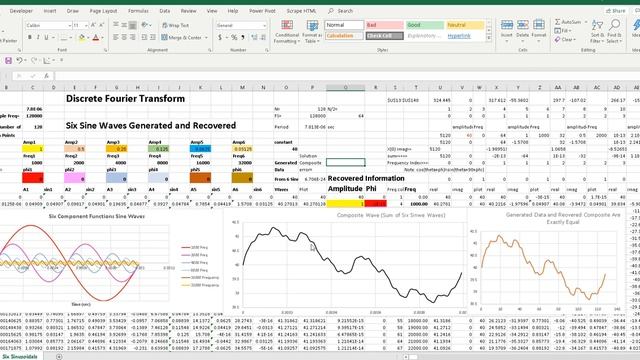
Task: Toggle center horizontal alignment
Action: (124, 38)
